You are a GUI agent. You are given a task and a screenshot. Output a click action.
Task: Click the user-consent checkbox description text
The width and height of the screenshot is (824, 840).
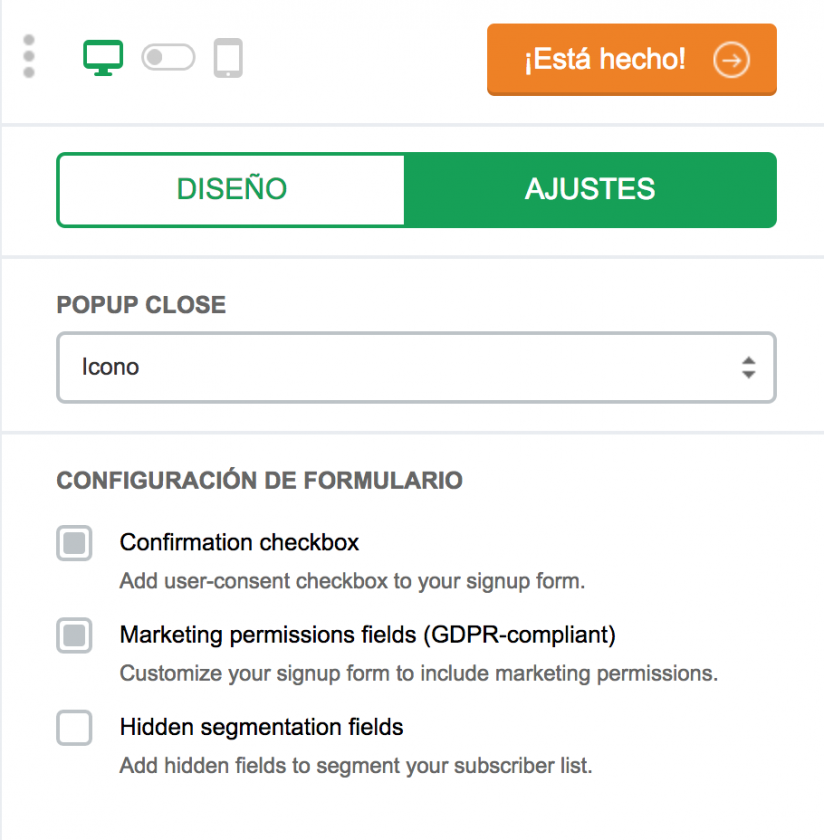click(x=352, y=581)
